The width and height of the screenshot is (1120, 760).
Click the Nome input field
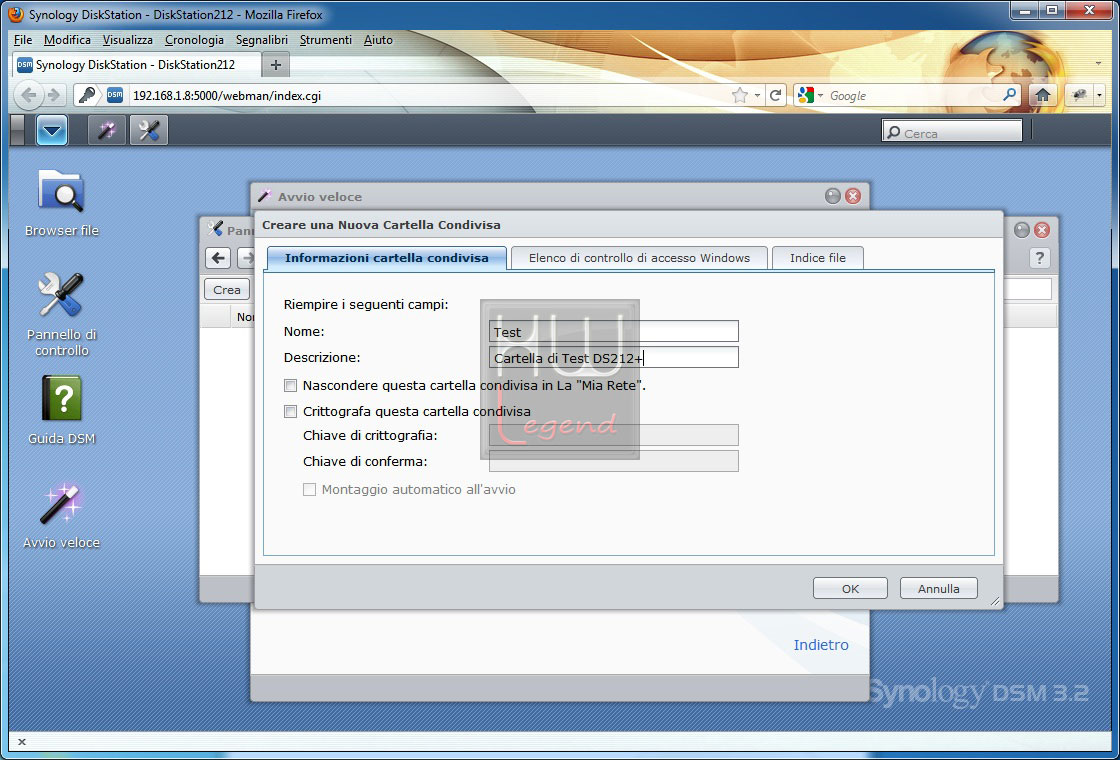614,331
